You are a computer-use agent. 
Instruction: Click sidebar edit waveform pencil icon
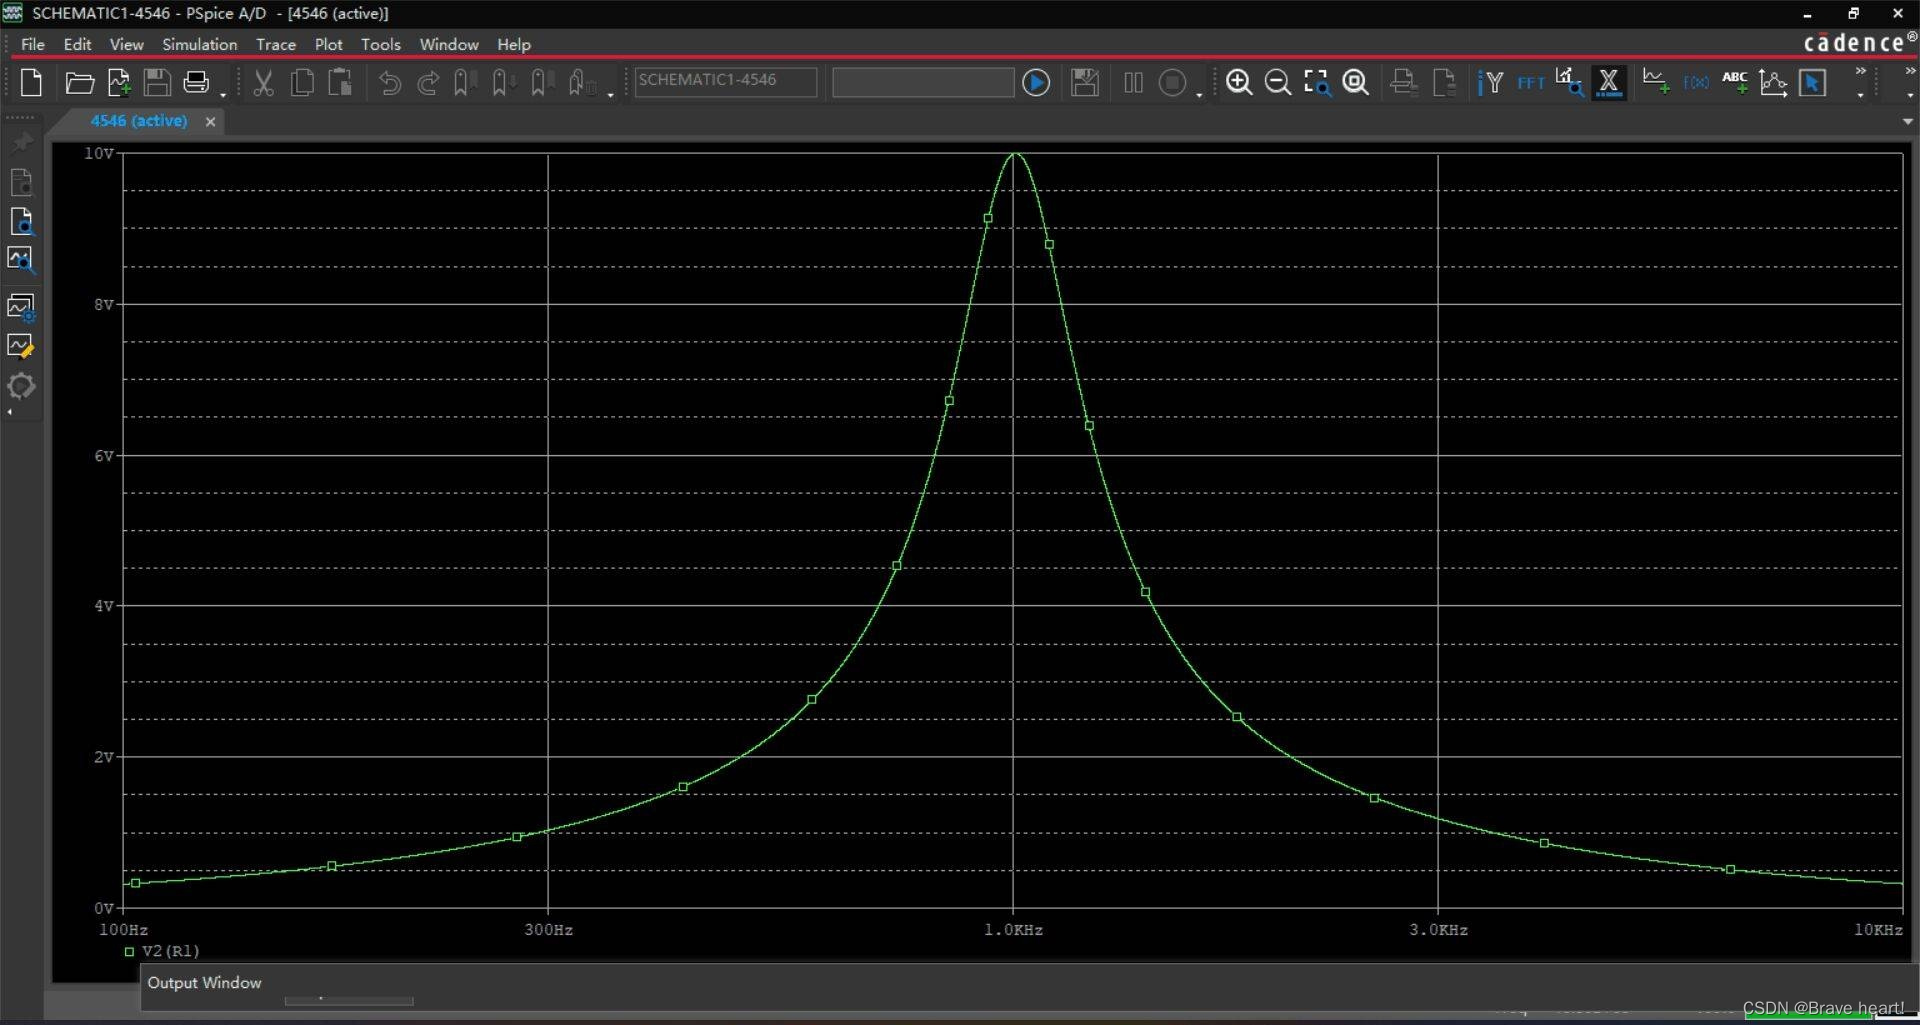21,346
